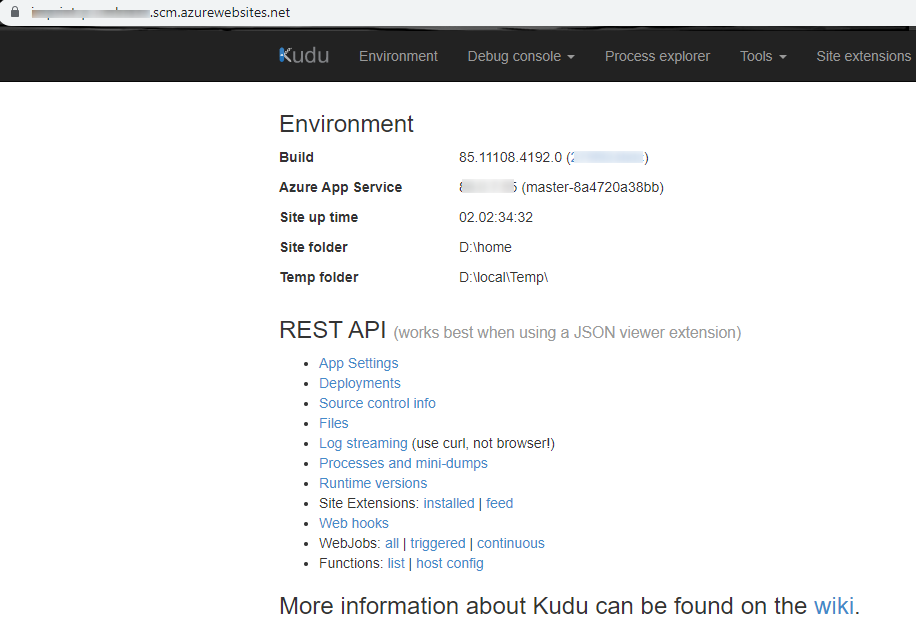
Task: Show triggered WebJobs link
Action: pyautogui.click(x=438, y=543)
